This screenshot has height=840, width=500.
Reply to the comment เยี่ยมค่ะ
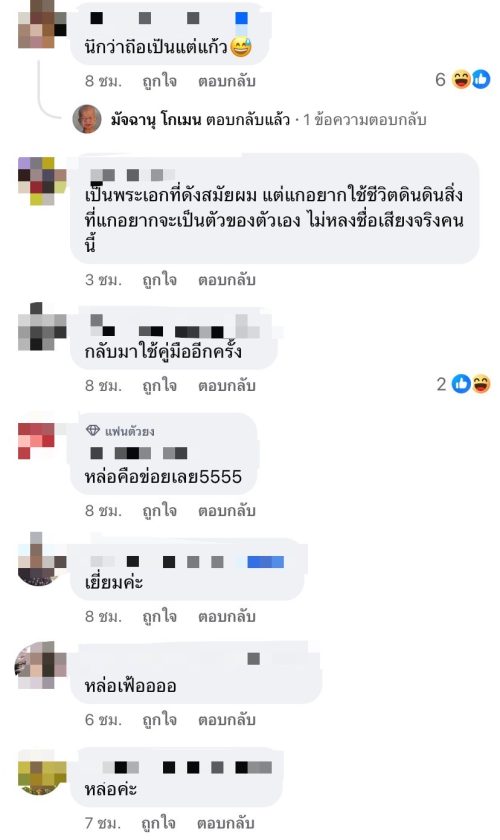227,616
